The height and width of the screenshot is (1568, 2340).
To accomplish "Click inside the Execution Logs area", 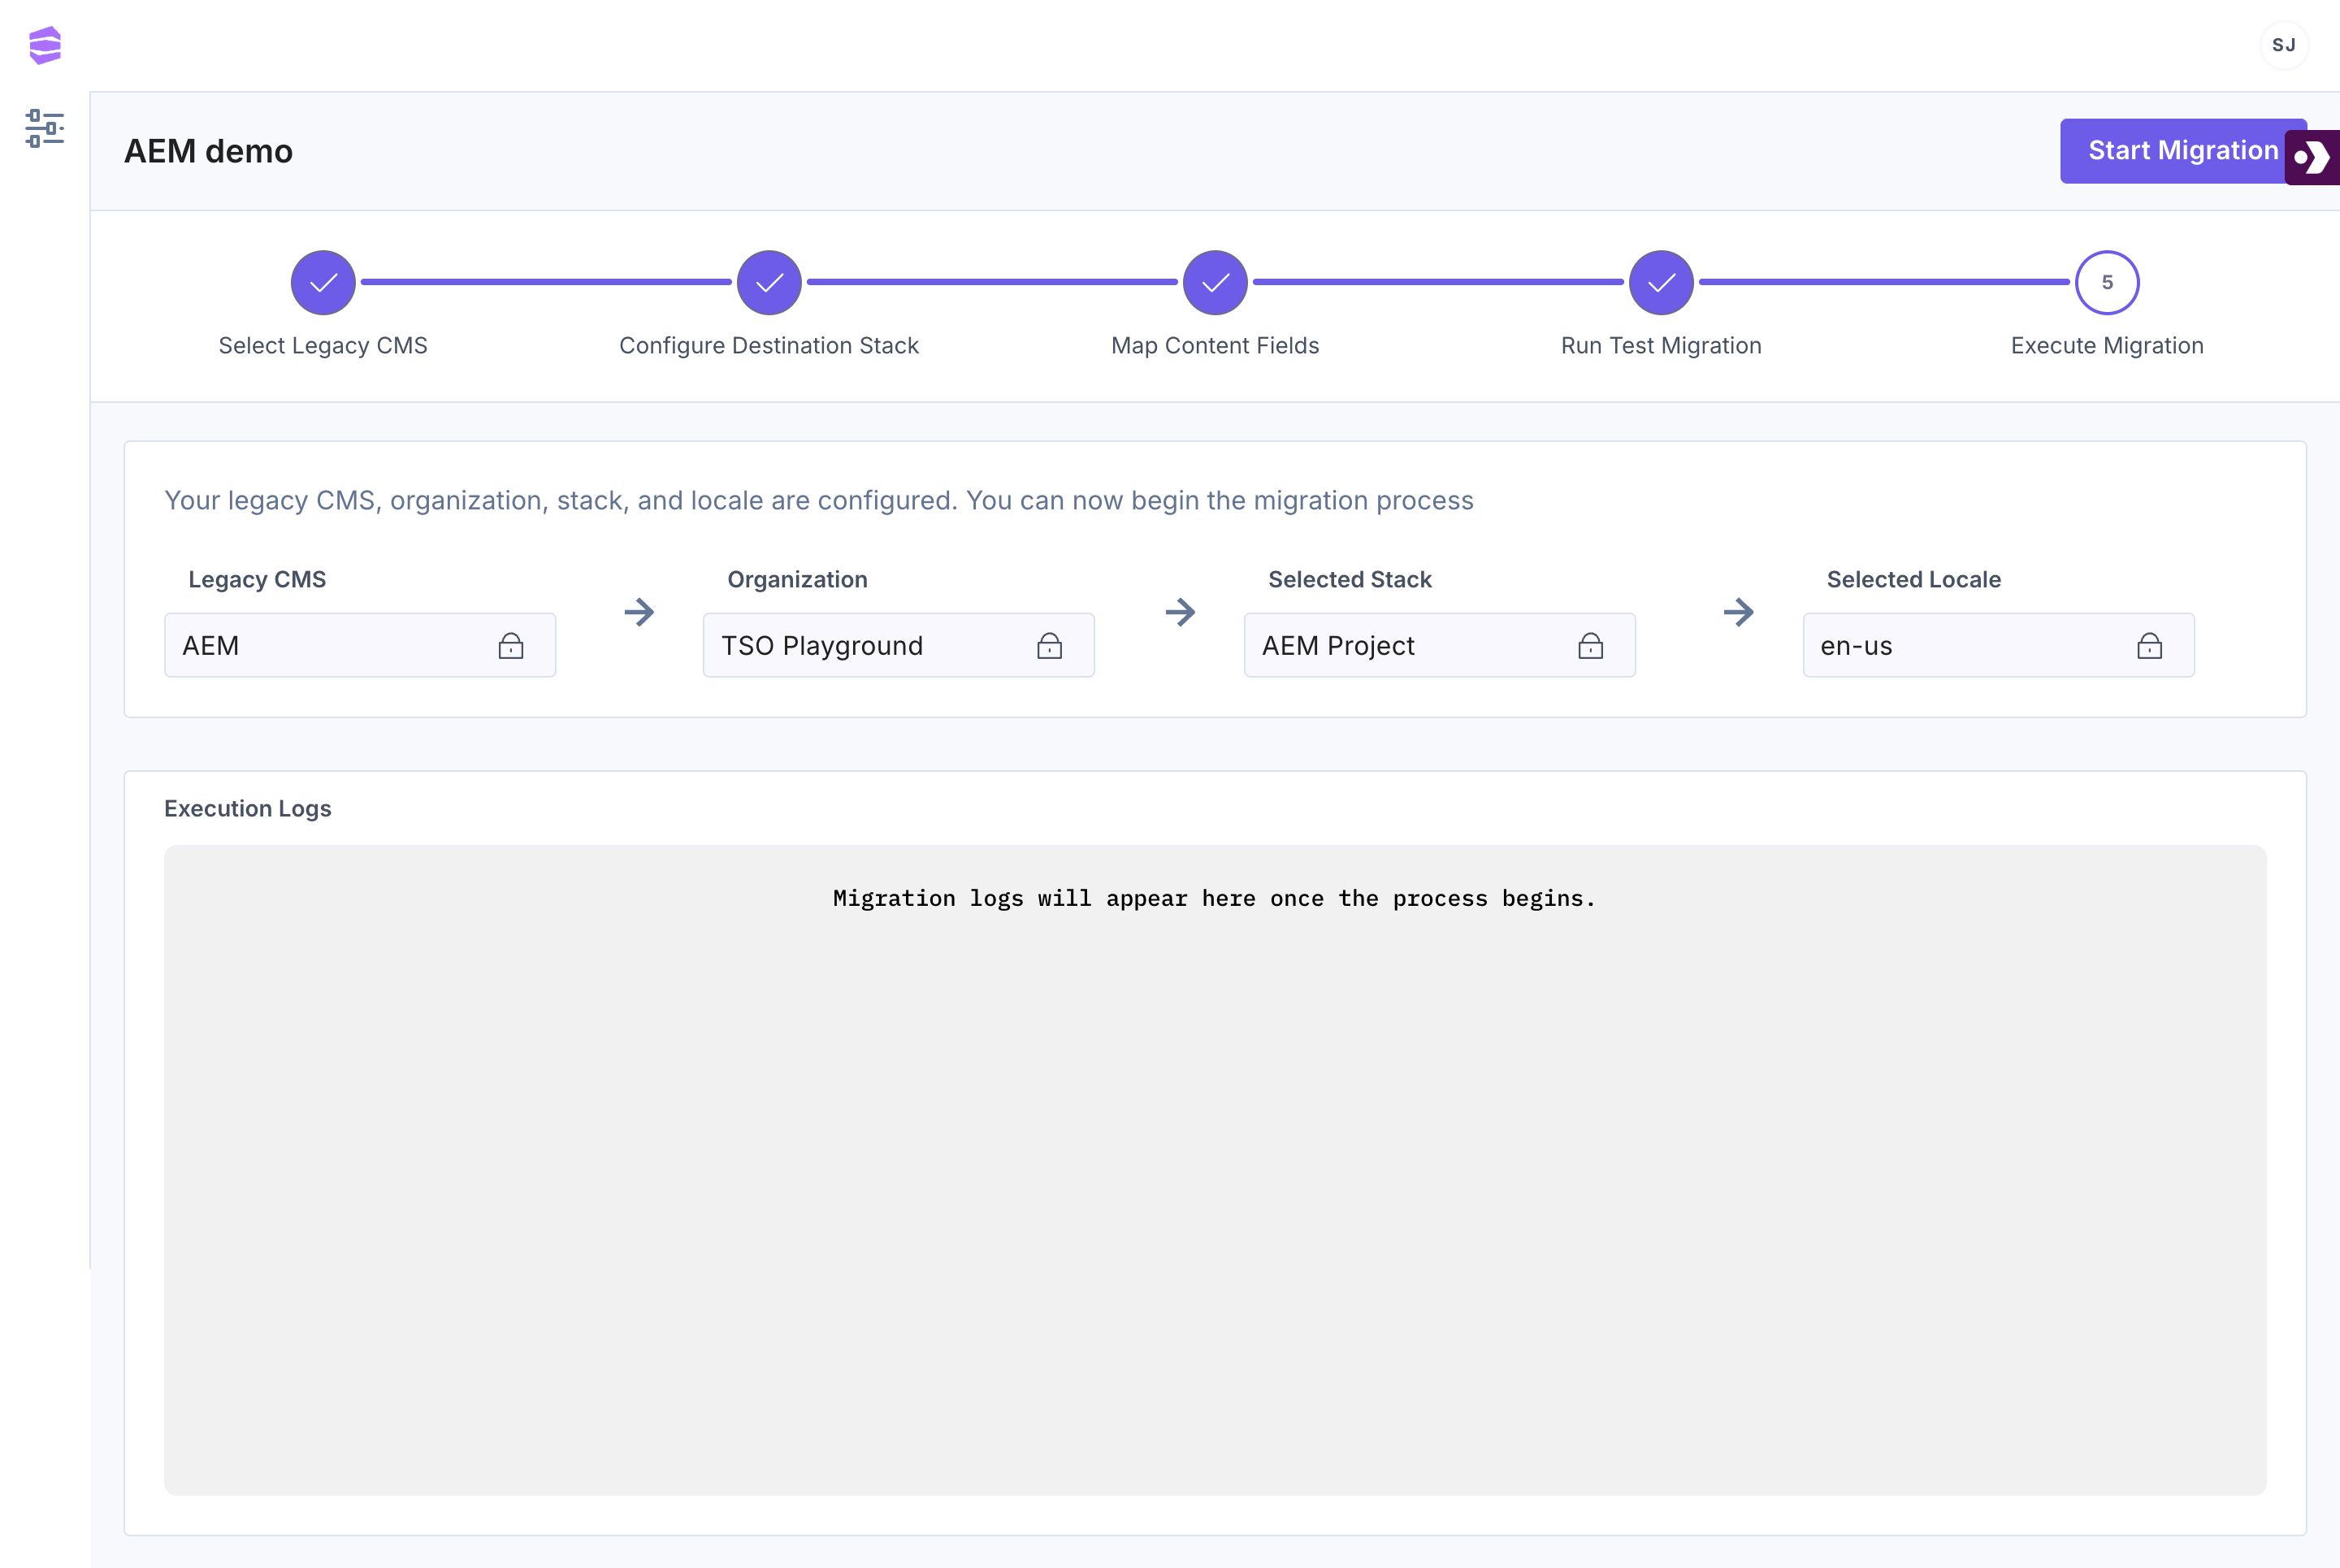I will pyautogui.click(x=1214, y=1170).
